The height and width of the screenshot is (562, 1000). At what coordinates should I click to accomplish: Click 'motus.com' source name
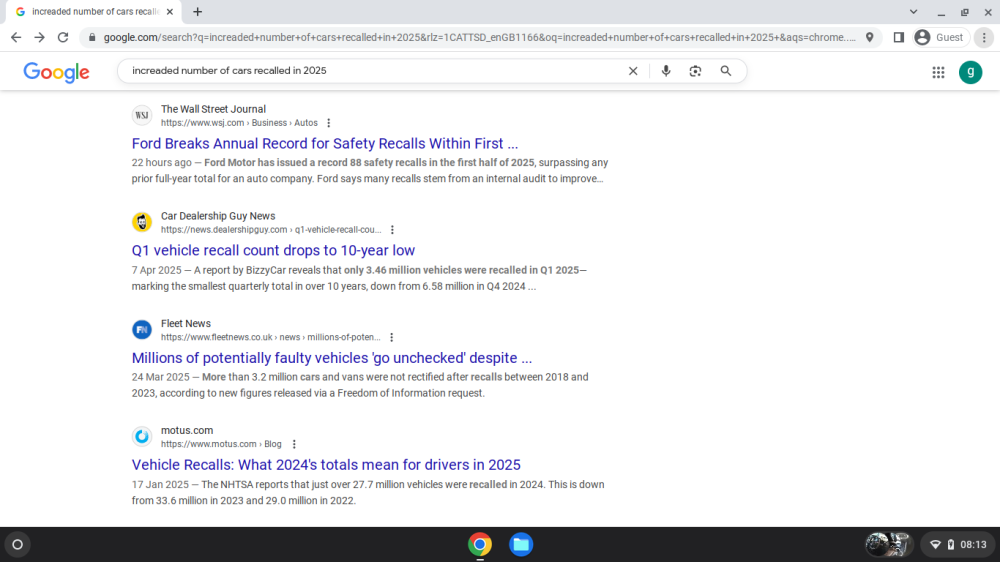pos(187,431)
